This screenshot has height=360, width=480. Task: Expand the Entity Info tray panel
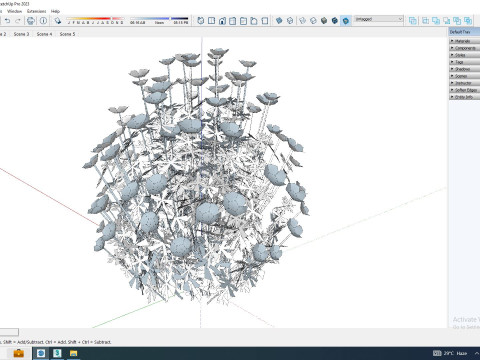(x=465, y=97)
